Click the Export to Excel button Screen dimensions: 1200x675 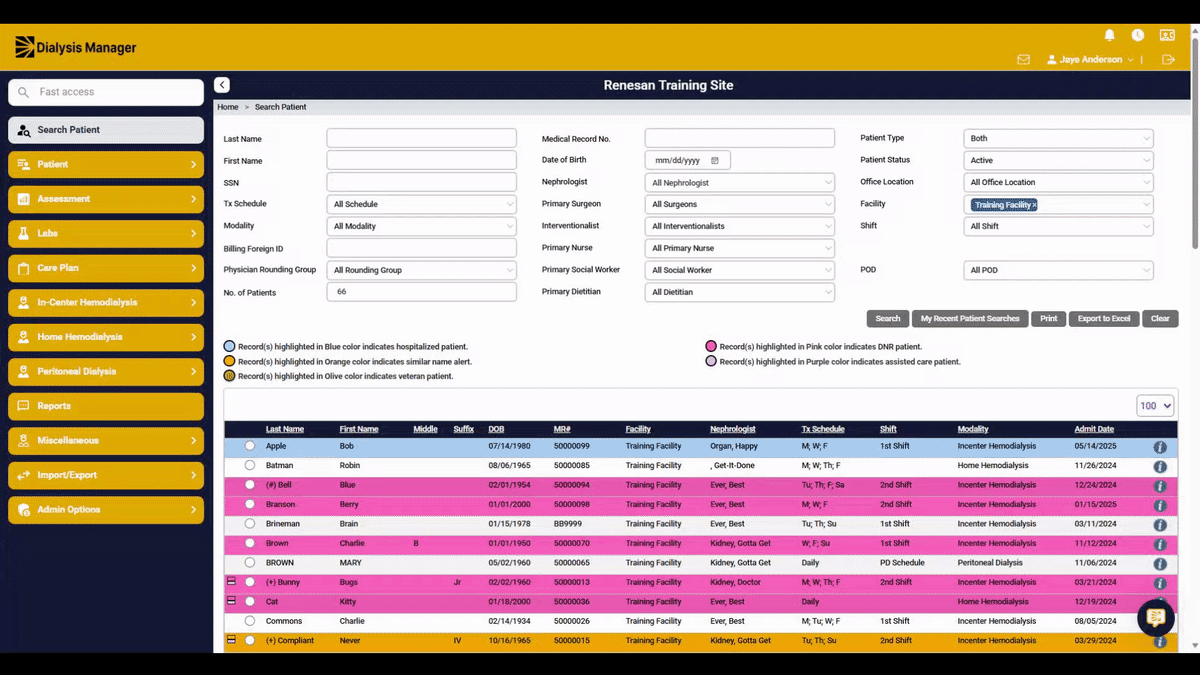pyautogui.click(x=1104, y=318)
